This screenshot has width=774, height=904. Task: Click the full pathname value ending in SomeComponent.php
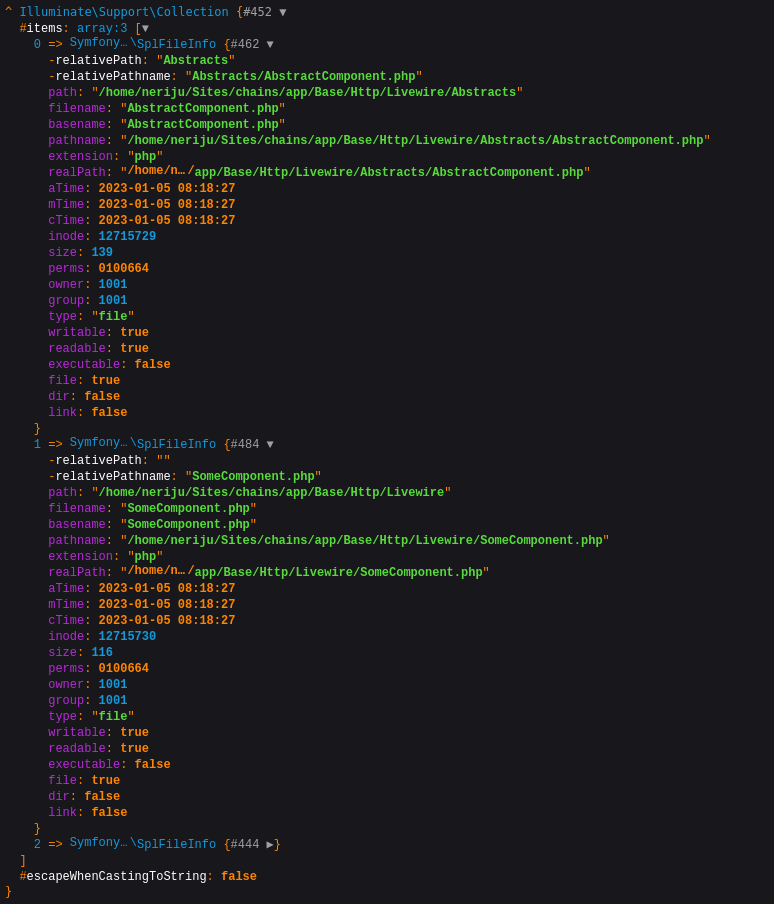[x=364, y=541]
